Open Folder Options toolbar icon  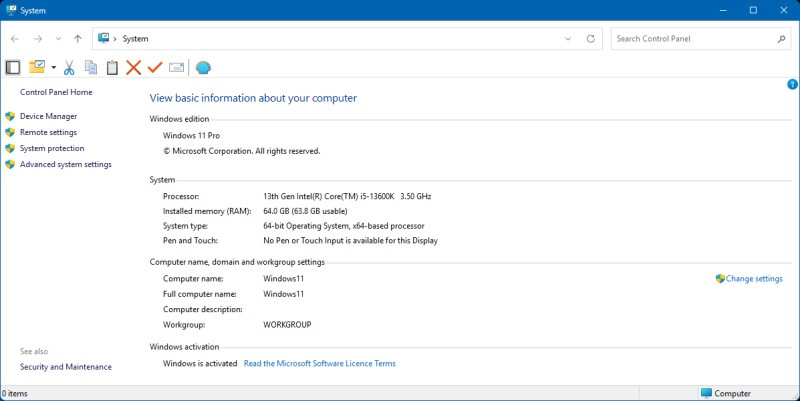37,67
